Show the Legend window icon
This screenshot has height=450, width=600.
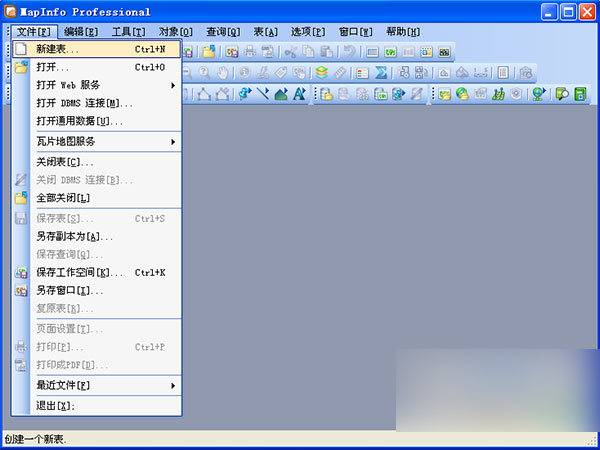click(362, 72)
